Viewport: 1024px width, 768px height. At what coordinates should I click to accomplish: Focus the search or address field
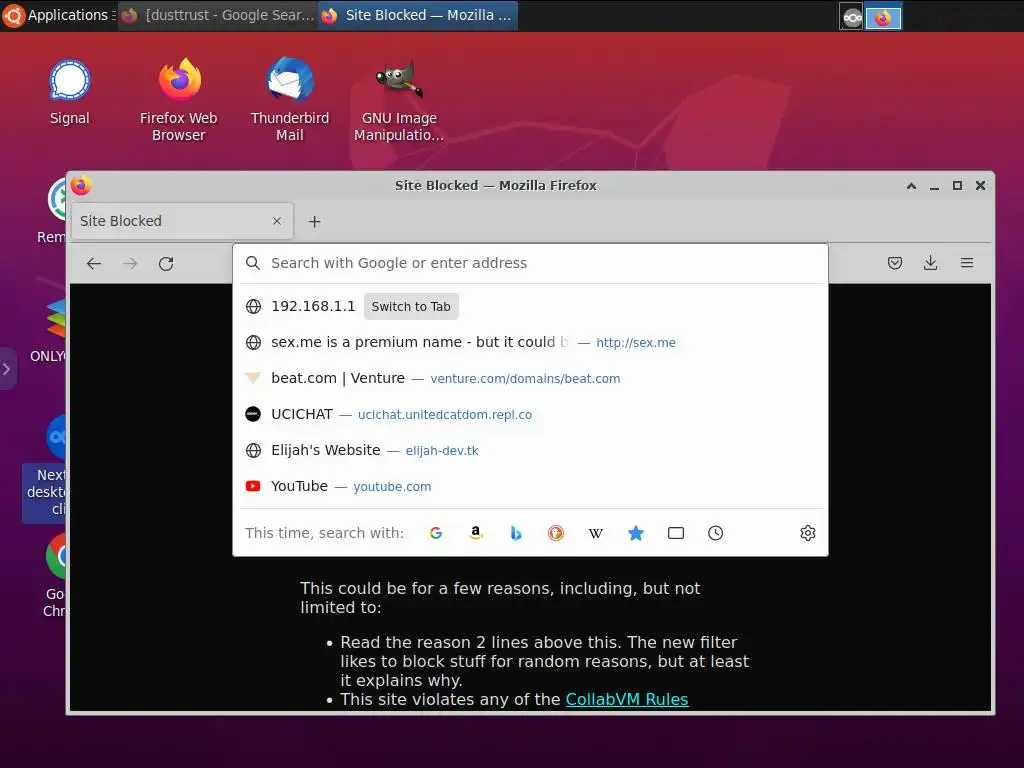(x=530, y=263)
